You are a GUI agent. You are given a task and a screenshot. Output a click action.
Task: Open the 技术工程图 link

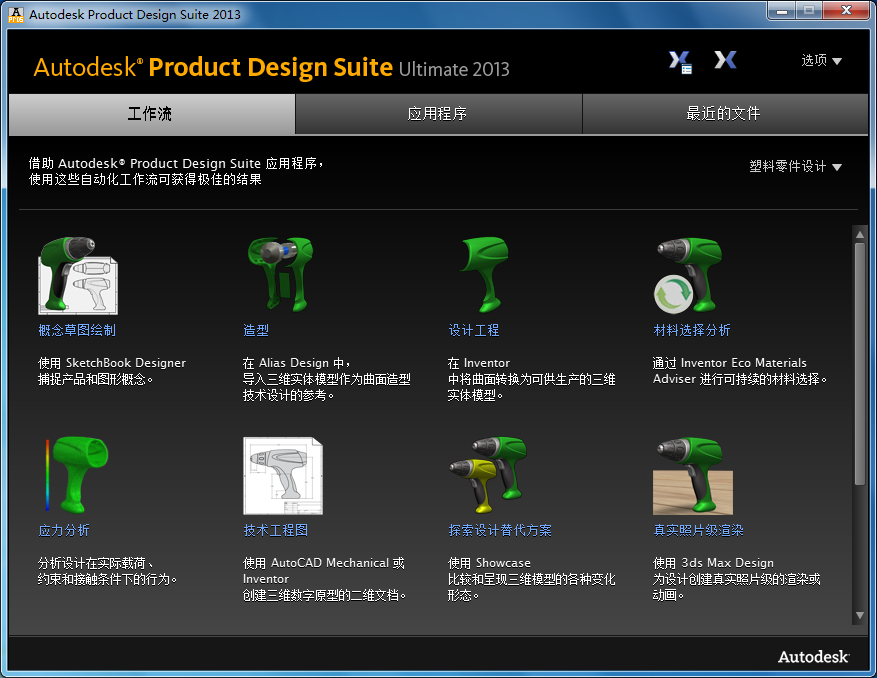[276, 530]
